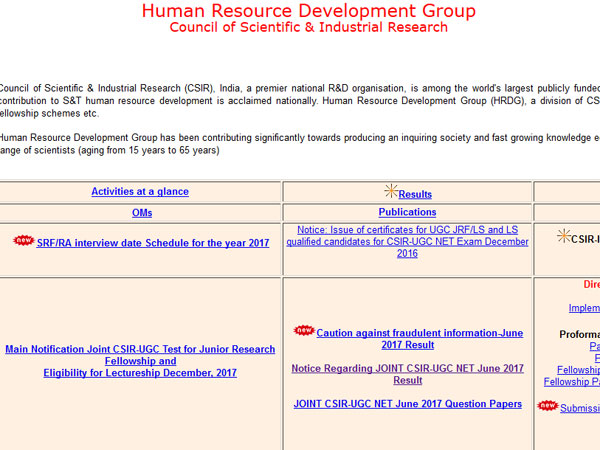Click the partially visible Implem link

tap(583, 309)
